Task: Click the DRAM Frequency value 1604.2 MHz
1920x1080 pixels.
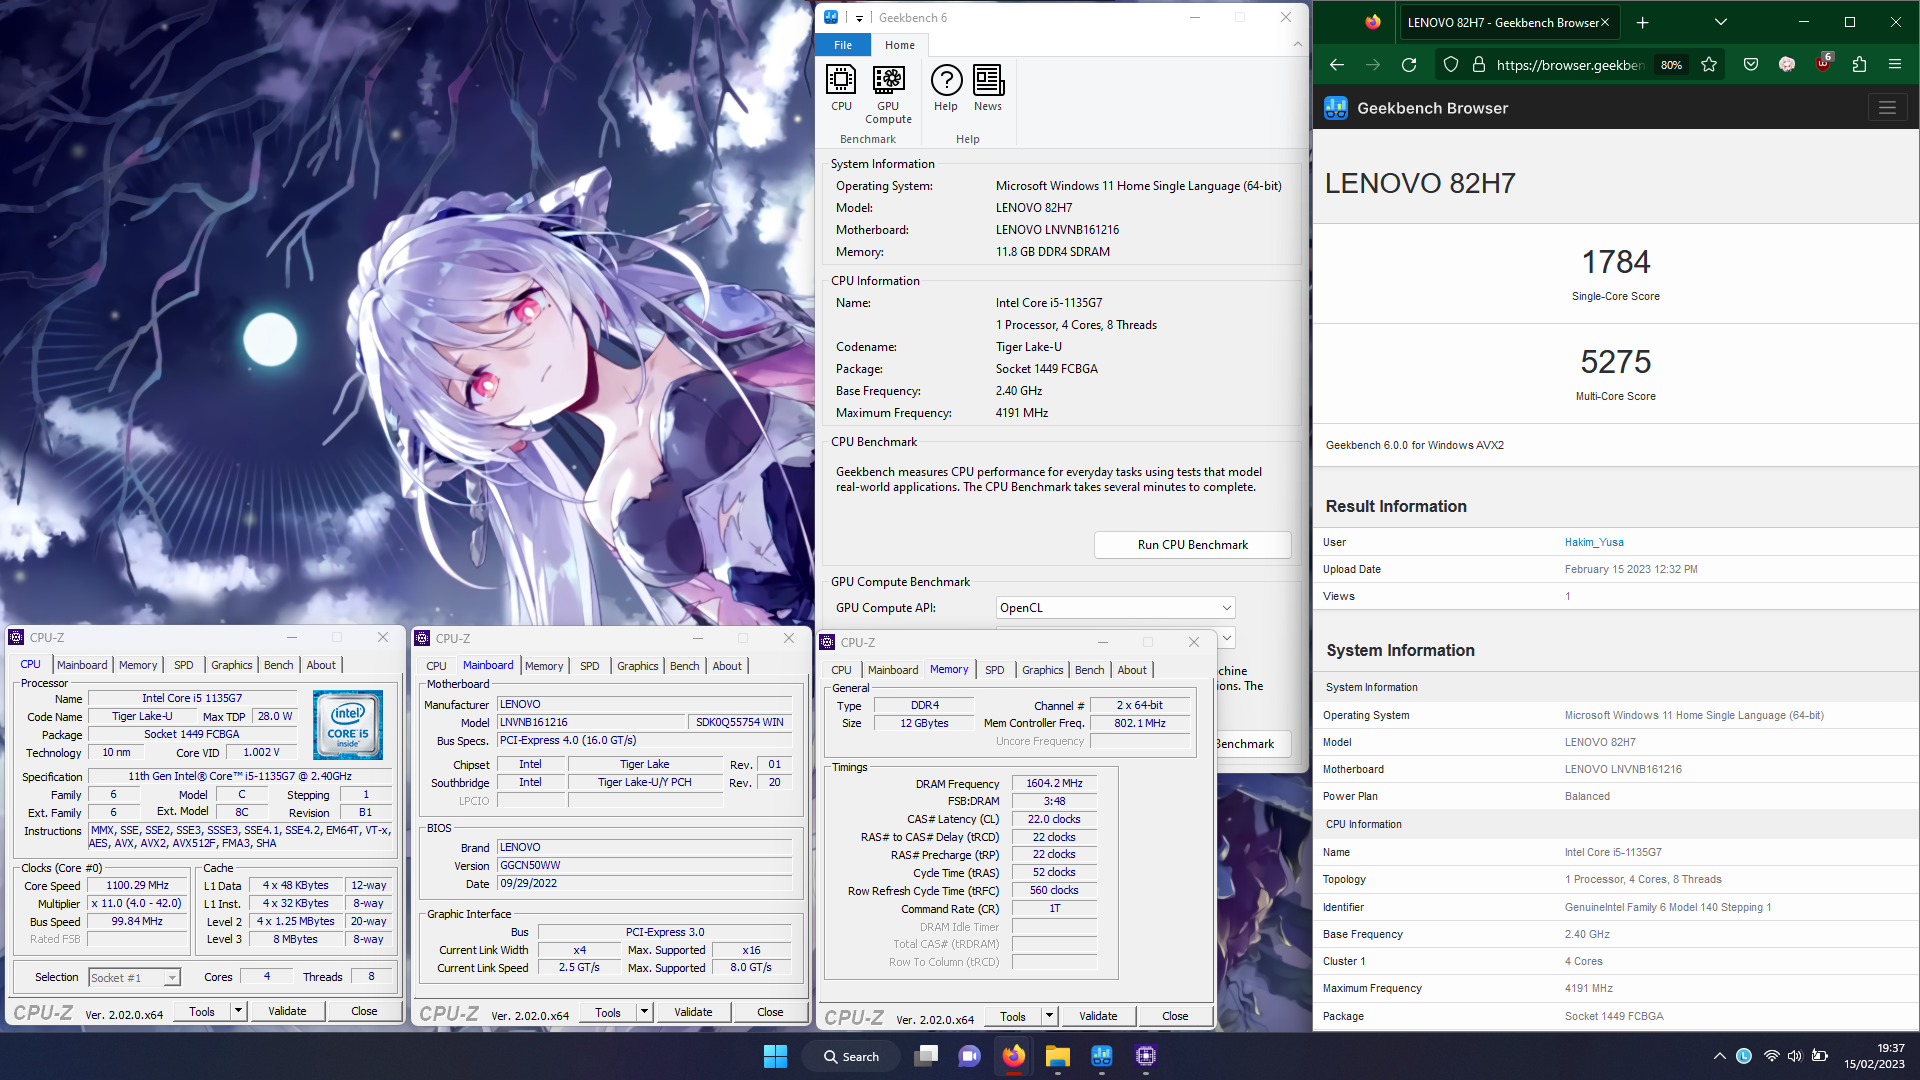Action: [1054, 783]
